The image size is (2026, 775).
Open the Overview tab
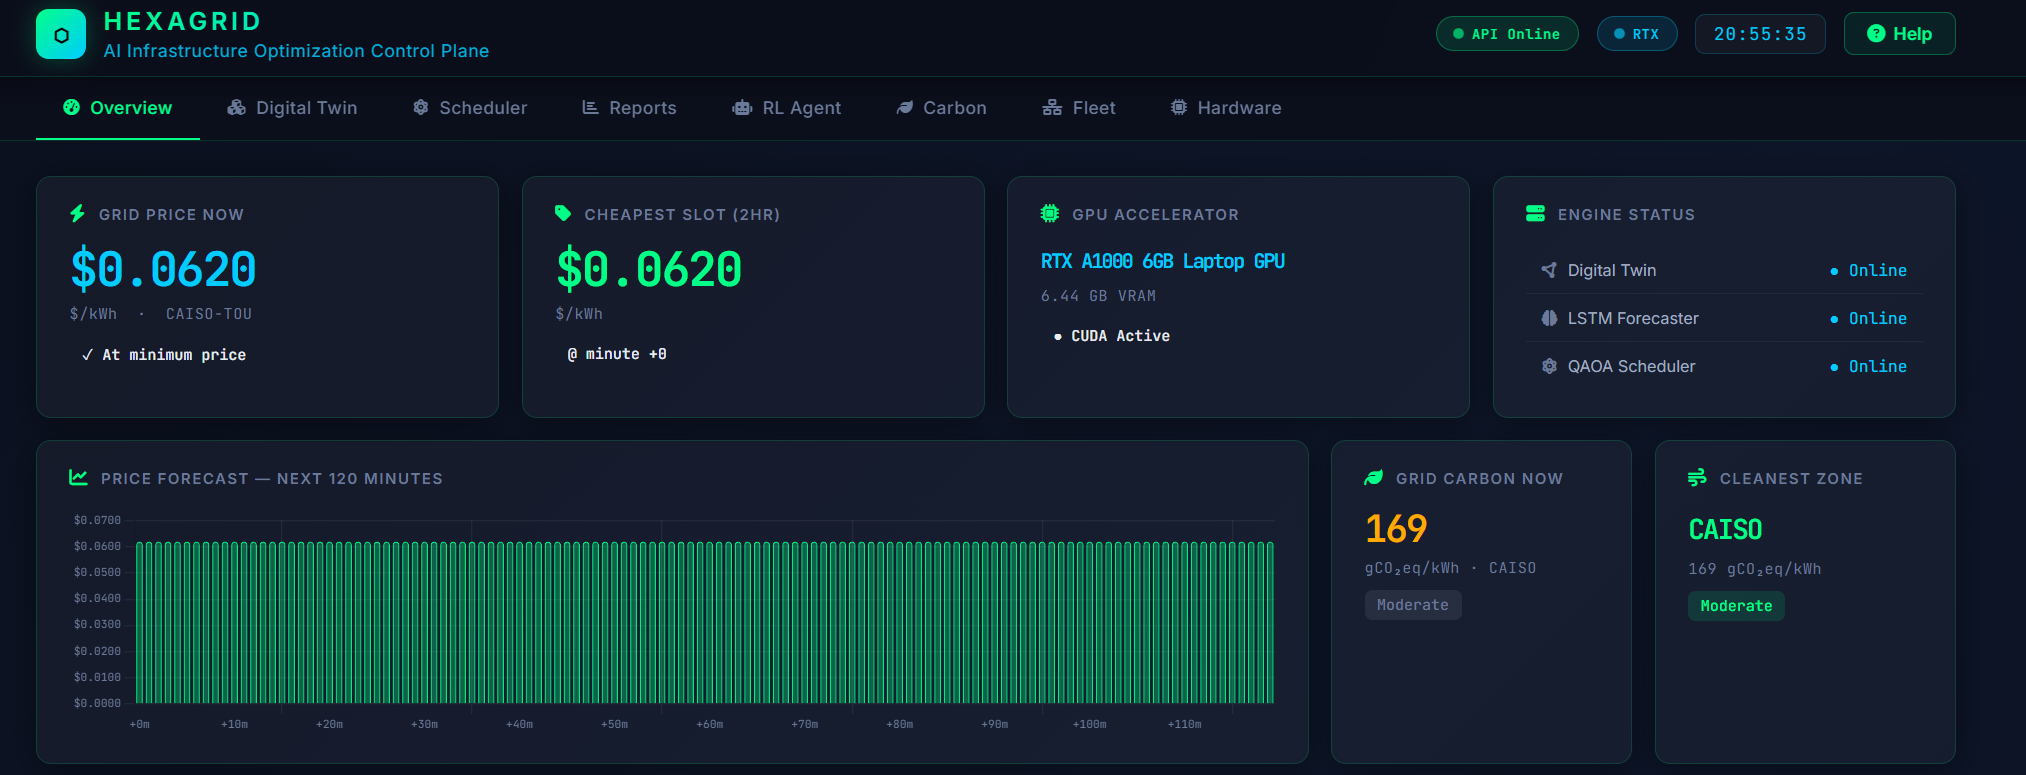(118, 108)
